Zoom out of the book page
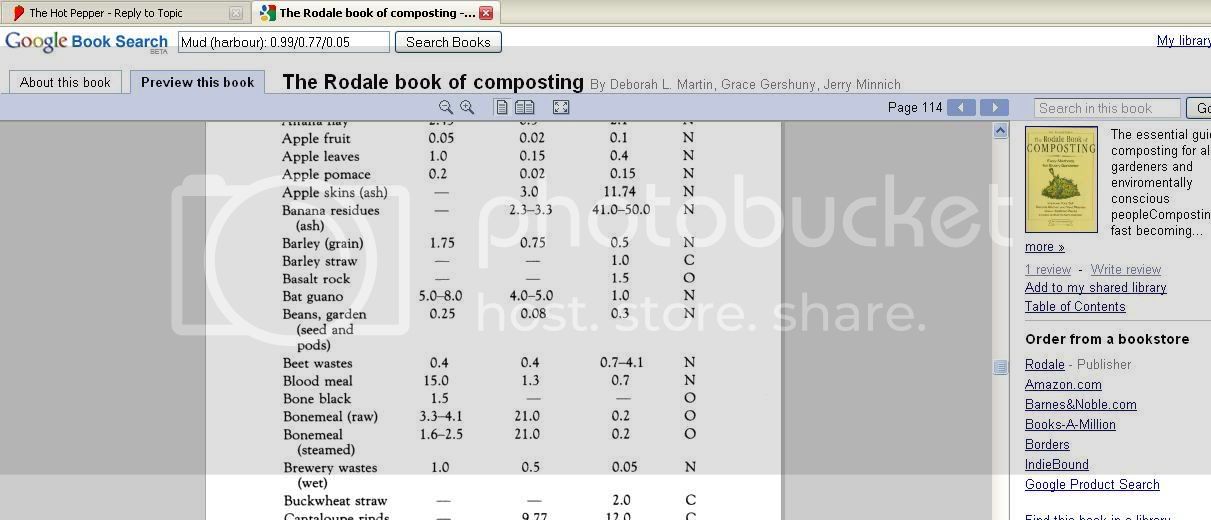Viewport: 1211px width, 520px height. point(446,108)
